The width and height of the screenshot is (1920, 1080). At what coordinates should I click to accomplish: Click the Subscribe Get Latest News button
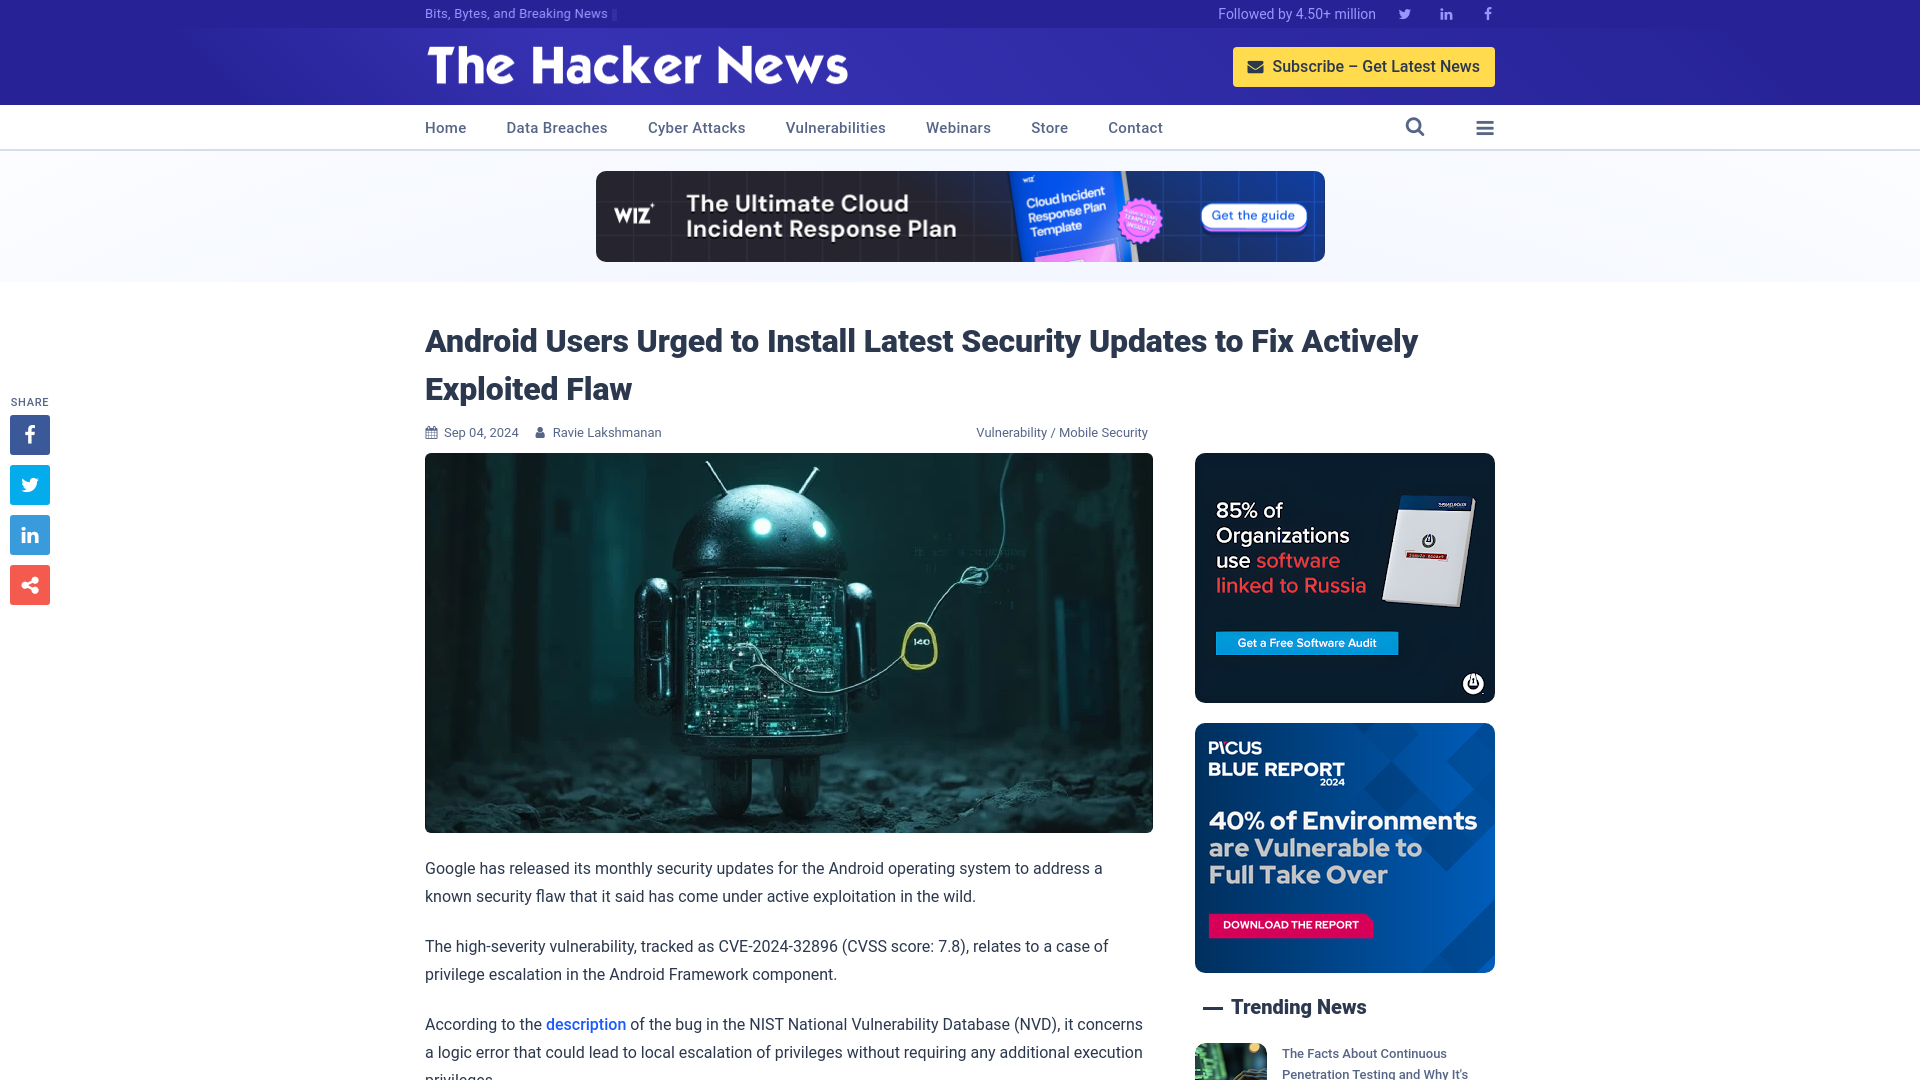[x=1364, y=66]
